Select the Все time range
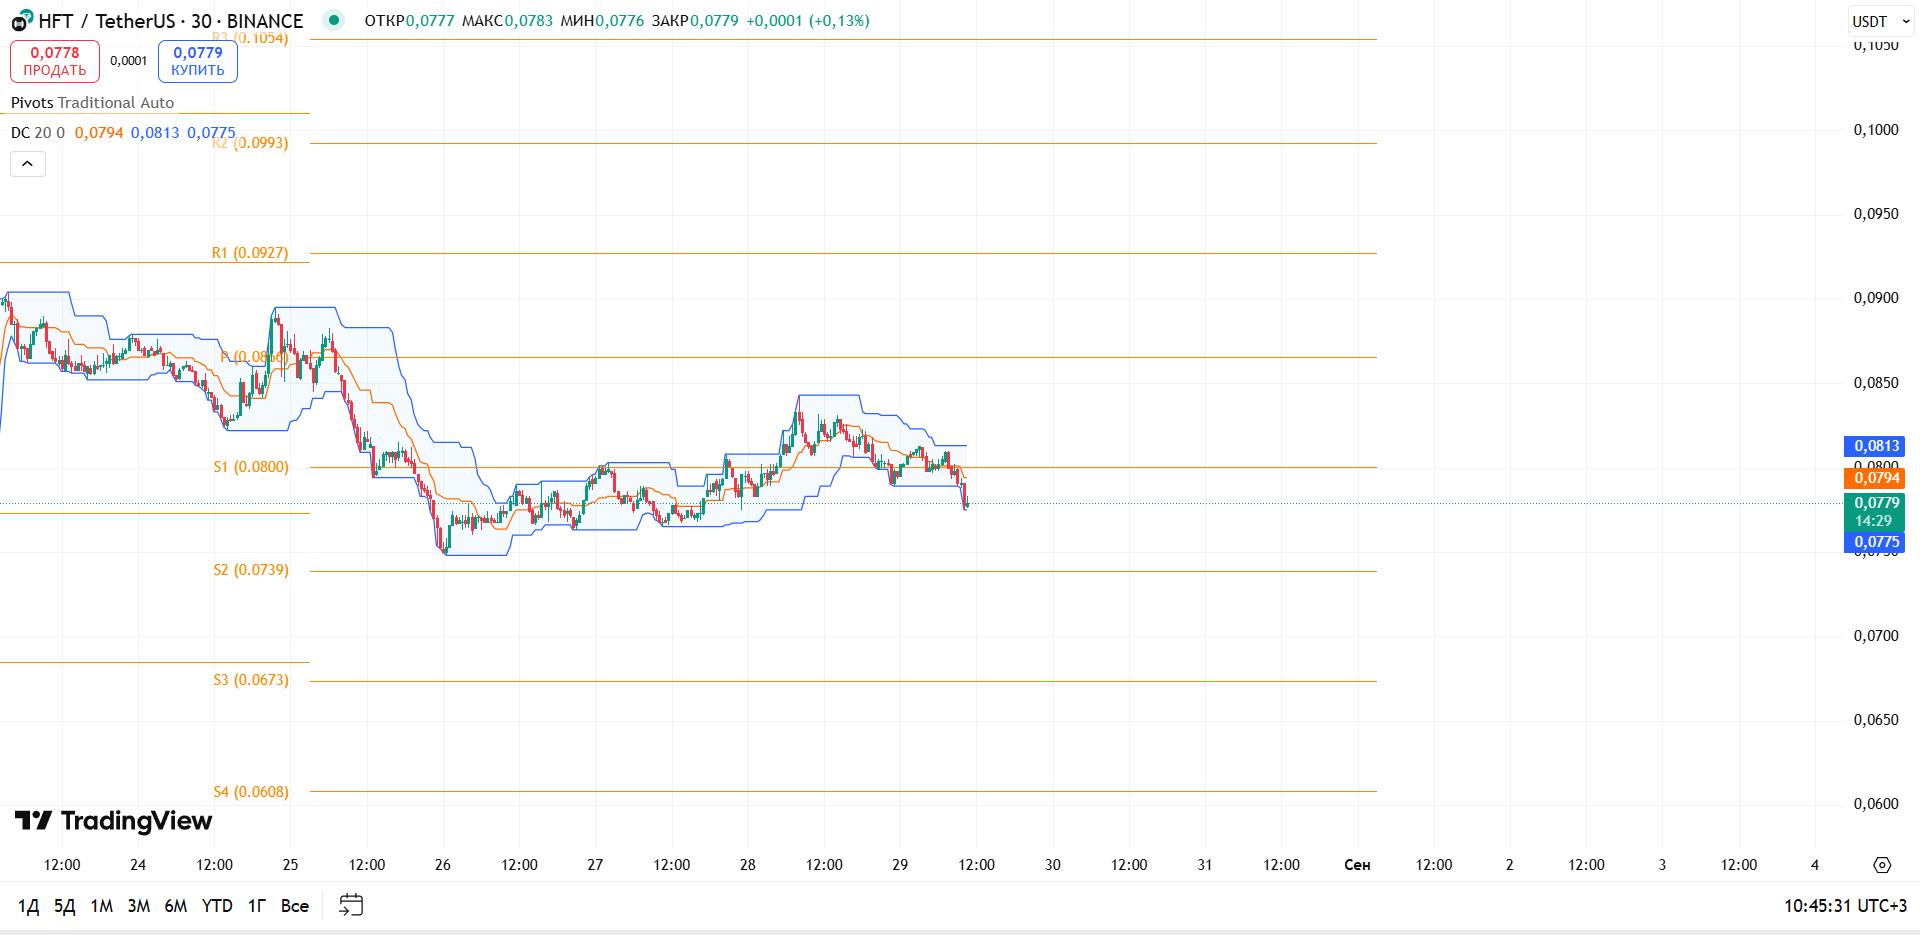This screenshot has width=1920, height=935. (x=295, y=906)
